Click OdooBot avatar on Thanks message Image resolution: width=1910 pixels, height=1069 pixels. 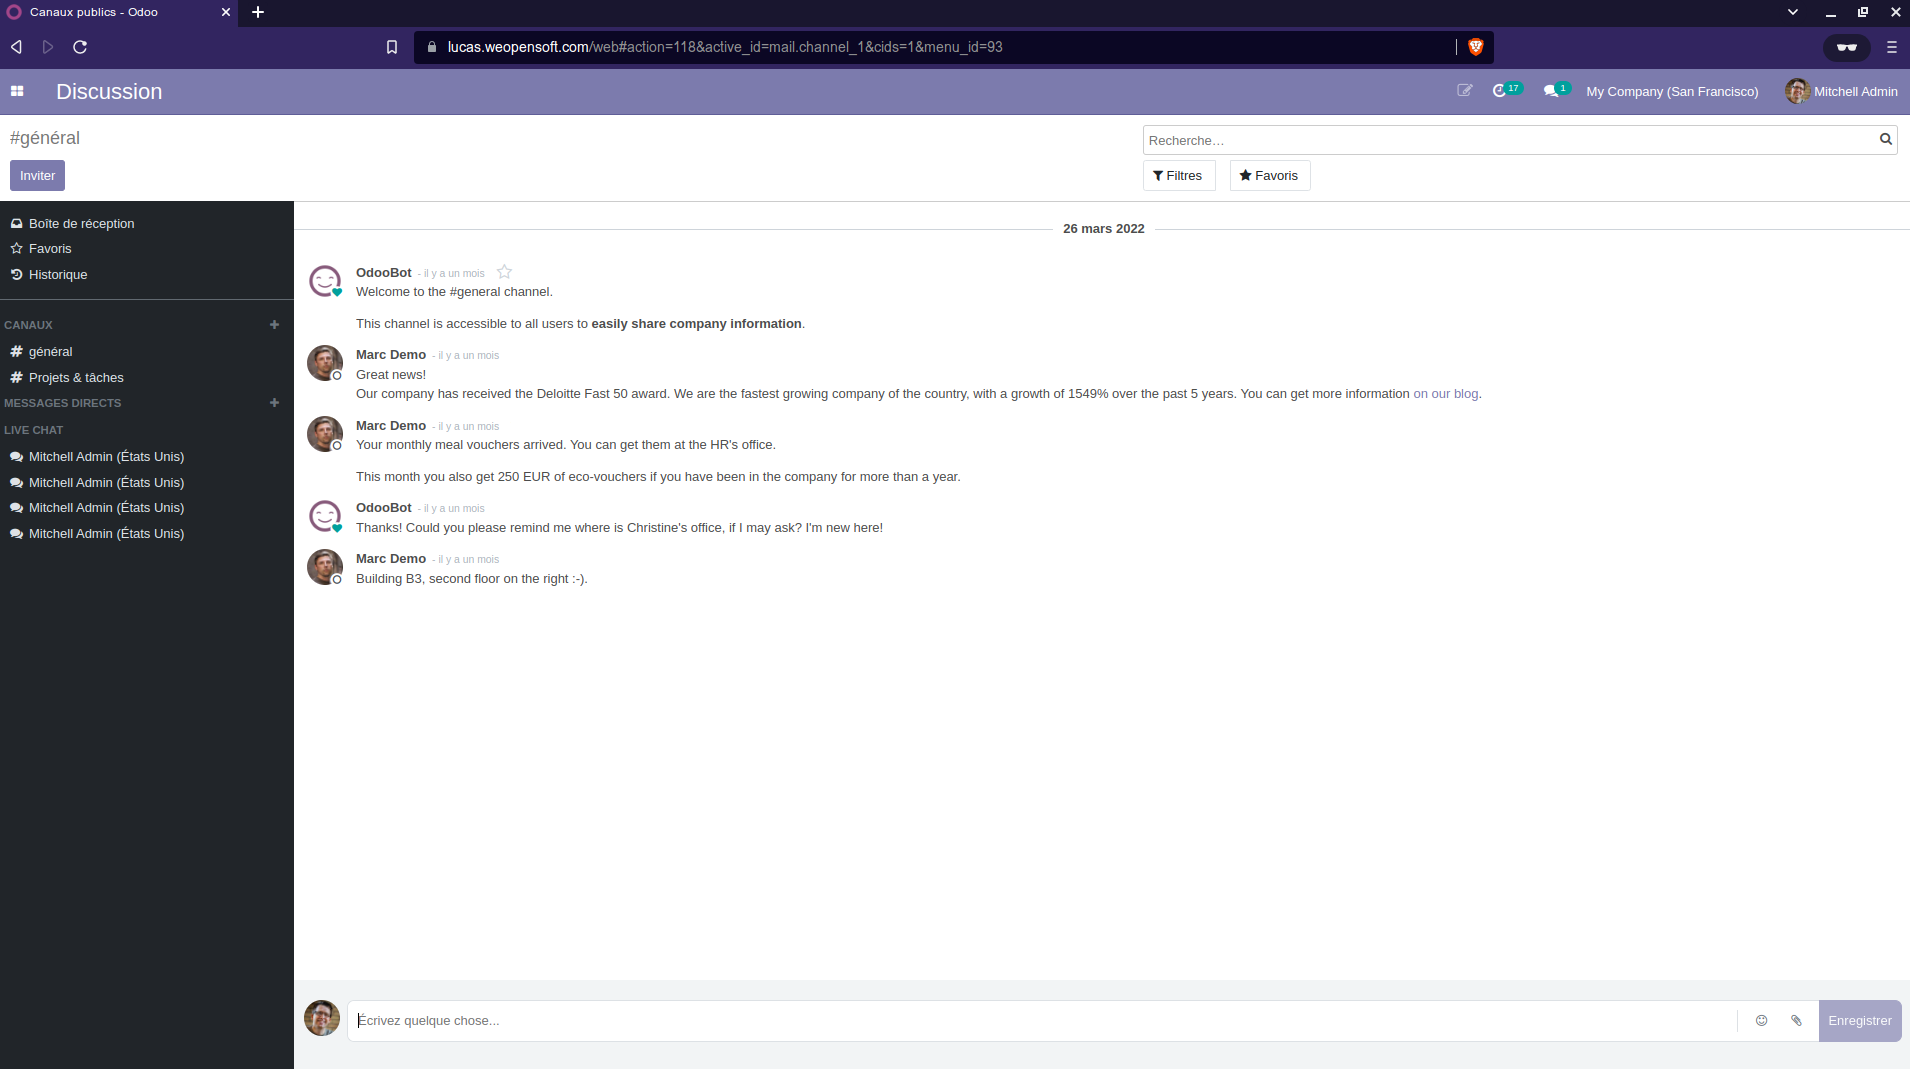coord(324,516)
